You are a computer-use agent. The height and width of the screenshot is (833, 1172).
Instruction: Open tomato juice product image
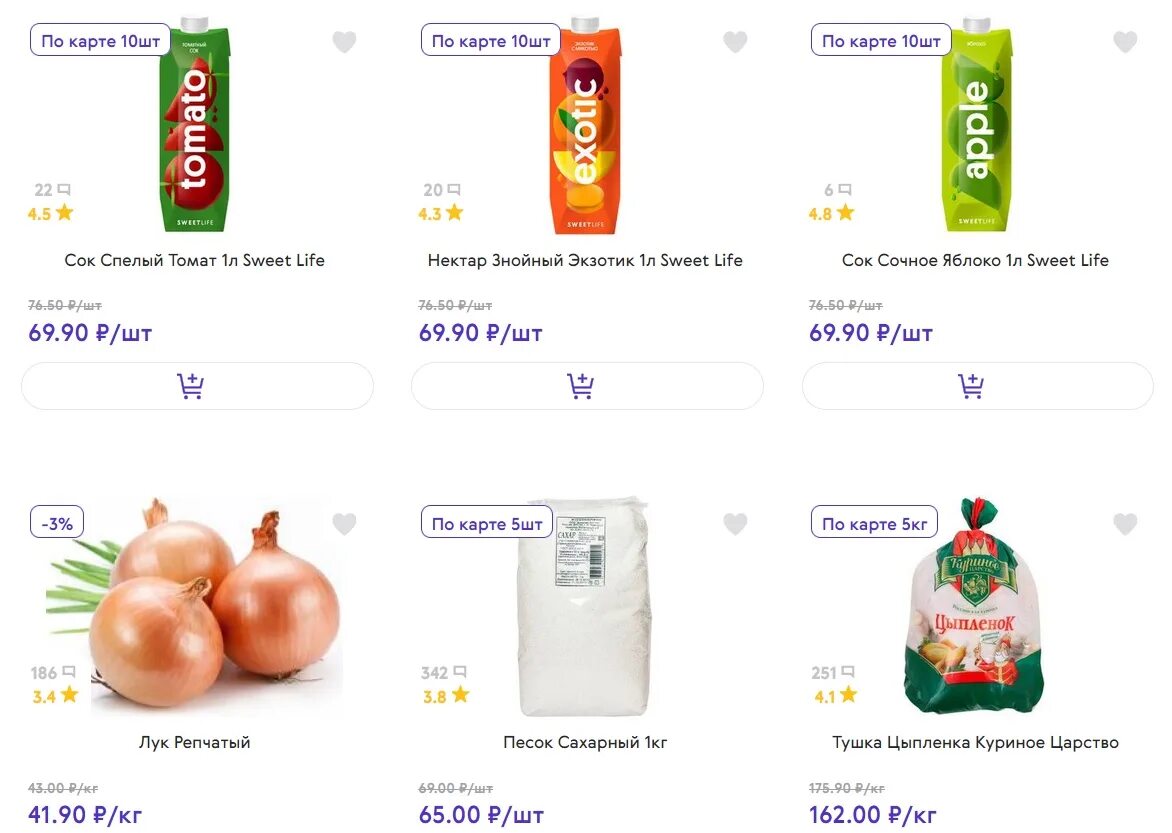[195, 125]
